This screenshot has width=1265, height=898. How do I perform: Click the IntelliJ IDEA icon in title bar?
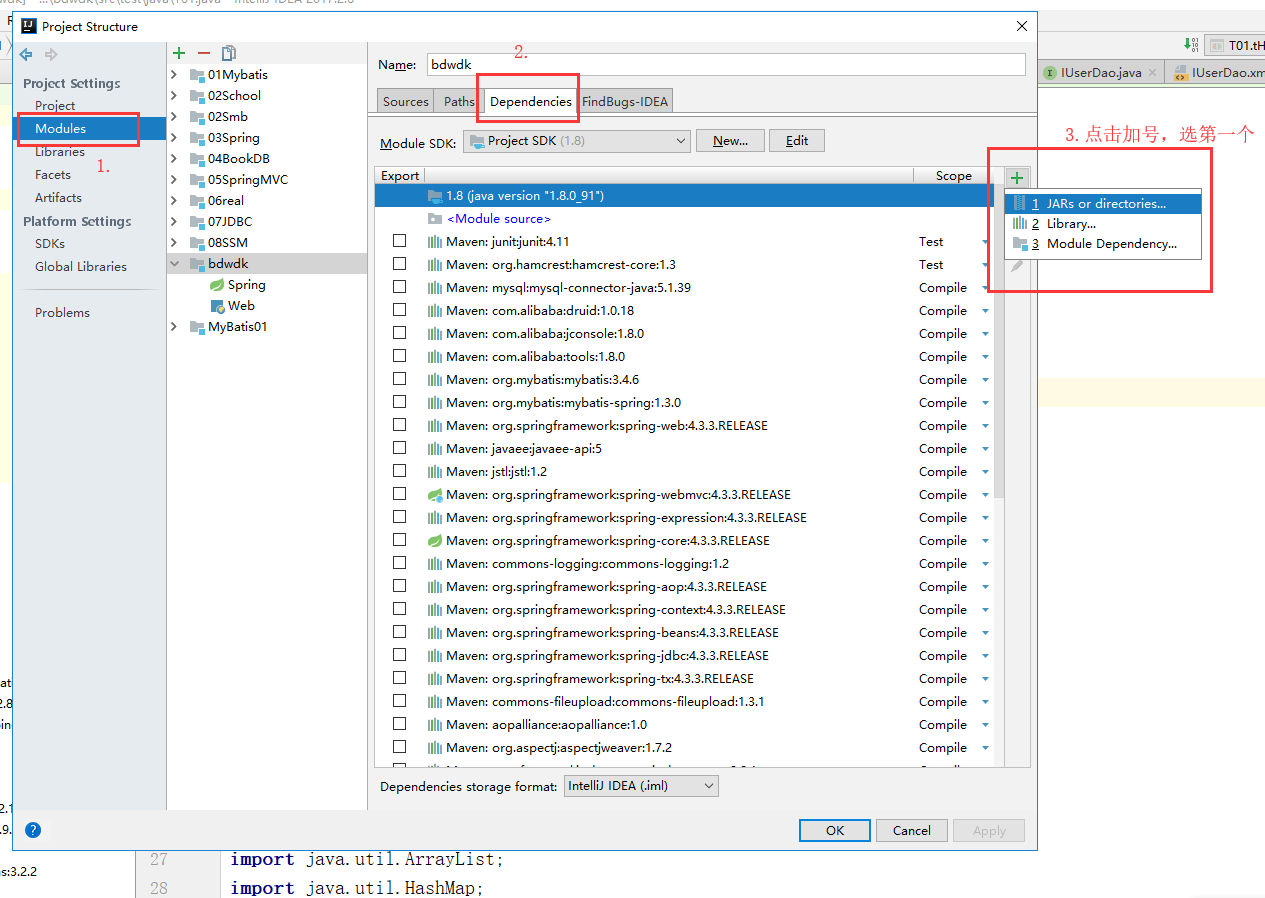pyautogui.click(x=29, y=26)
